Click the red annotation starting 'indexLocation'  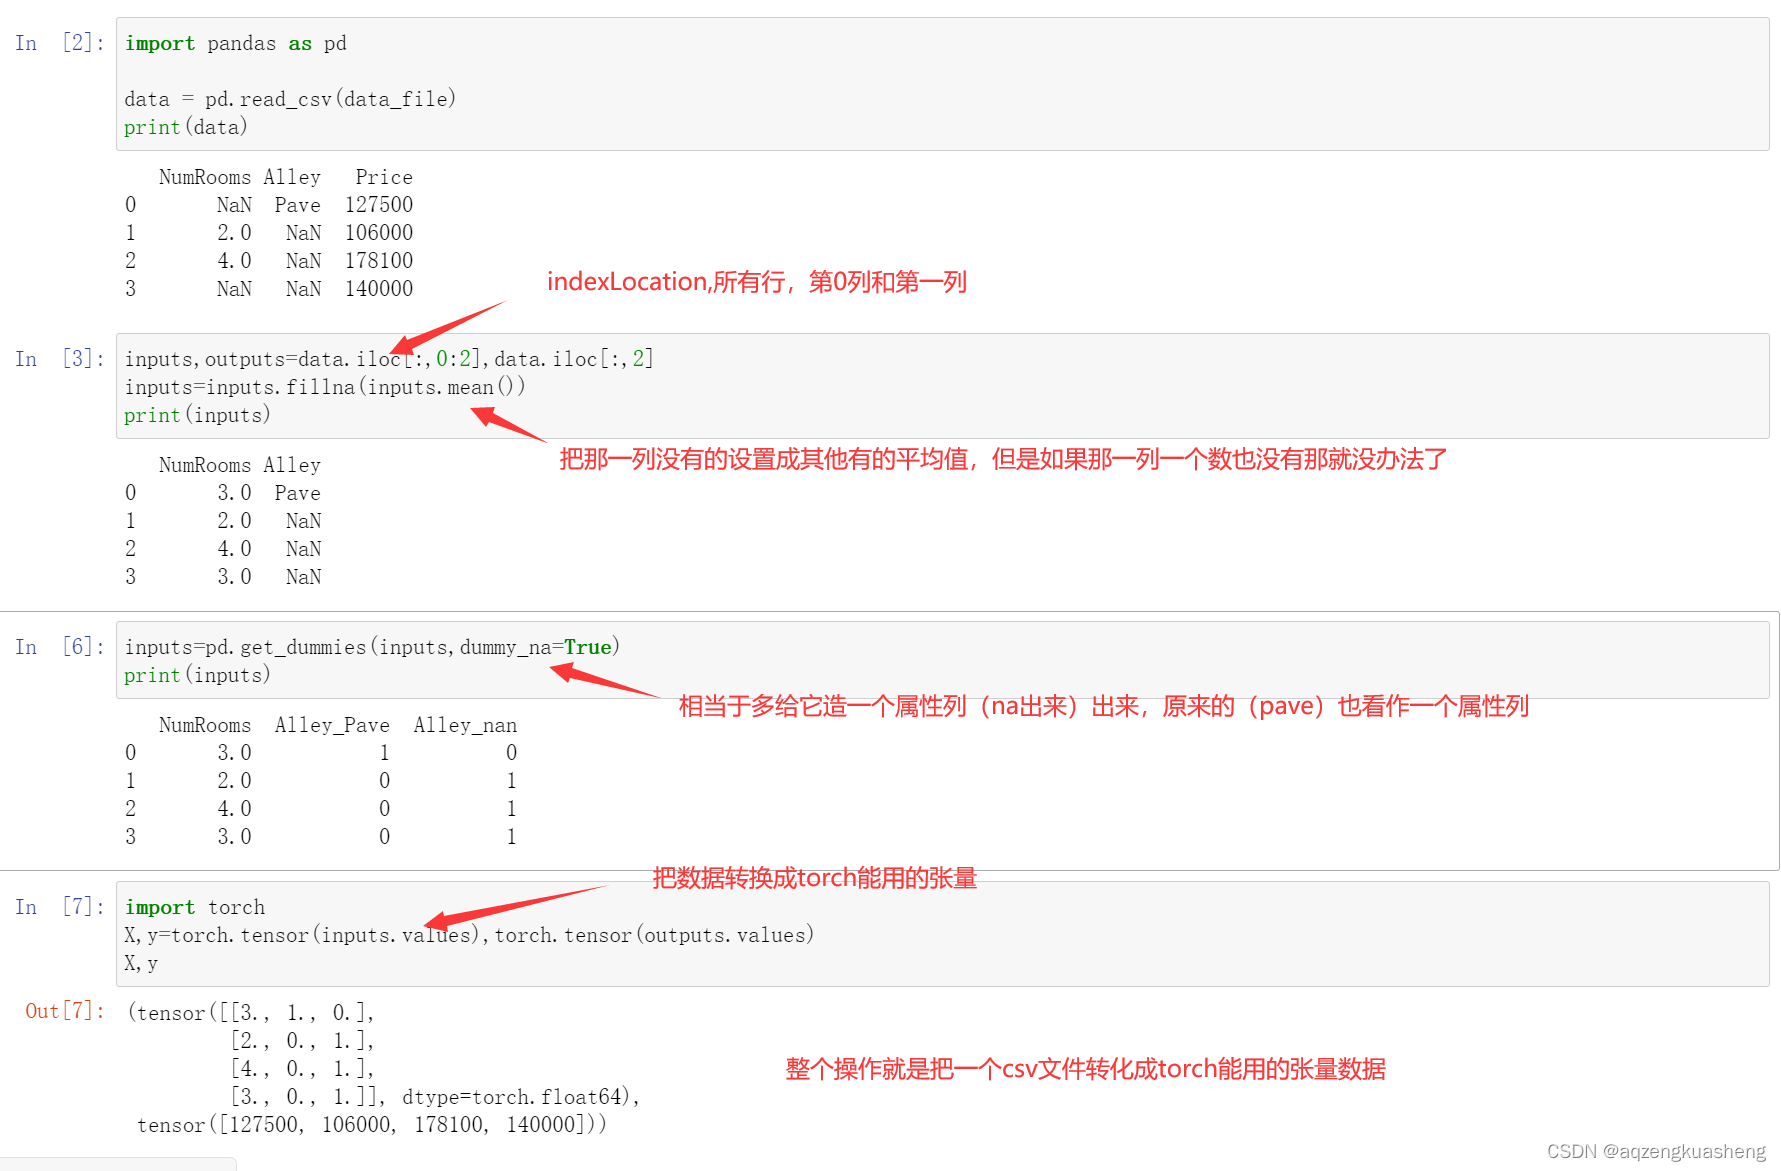tap(757, 282)
